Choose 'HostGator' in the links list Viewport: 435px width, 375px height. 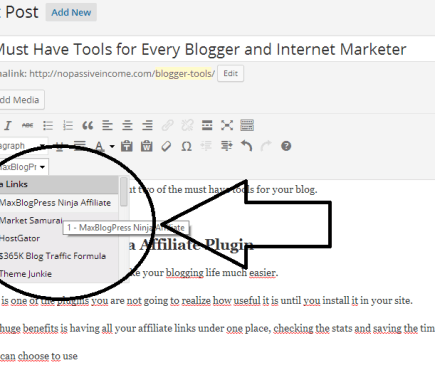(59, 238)
